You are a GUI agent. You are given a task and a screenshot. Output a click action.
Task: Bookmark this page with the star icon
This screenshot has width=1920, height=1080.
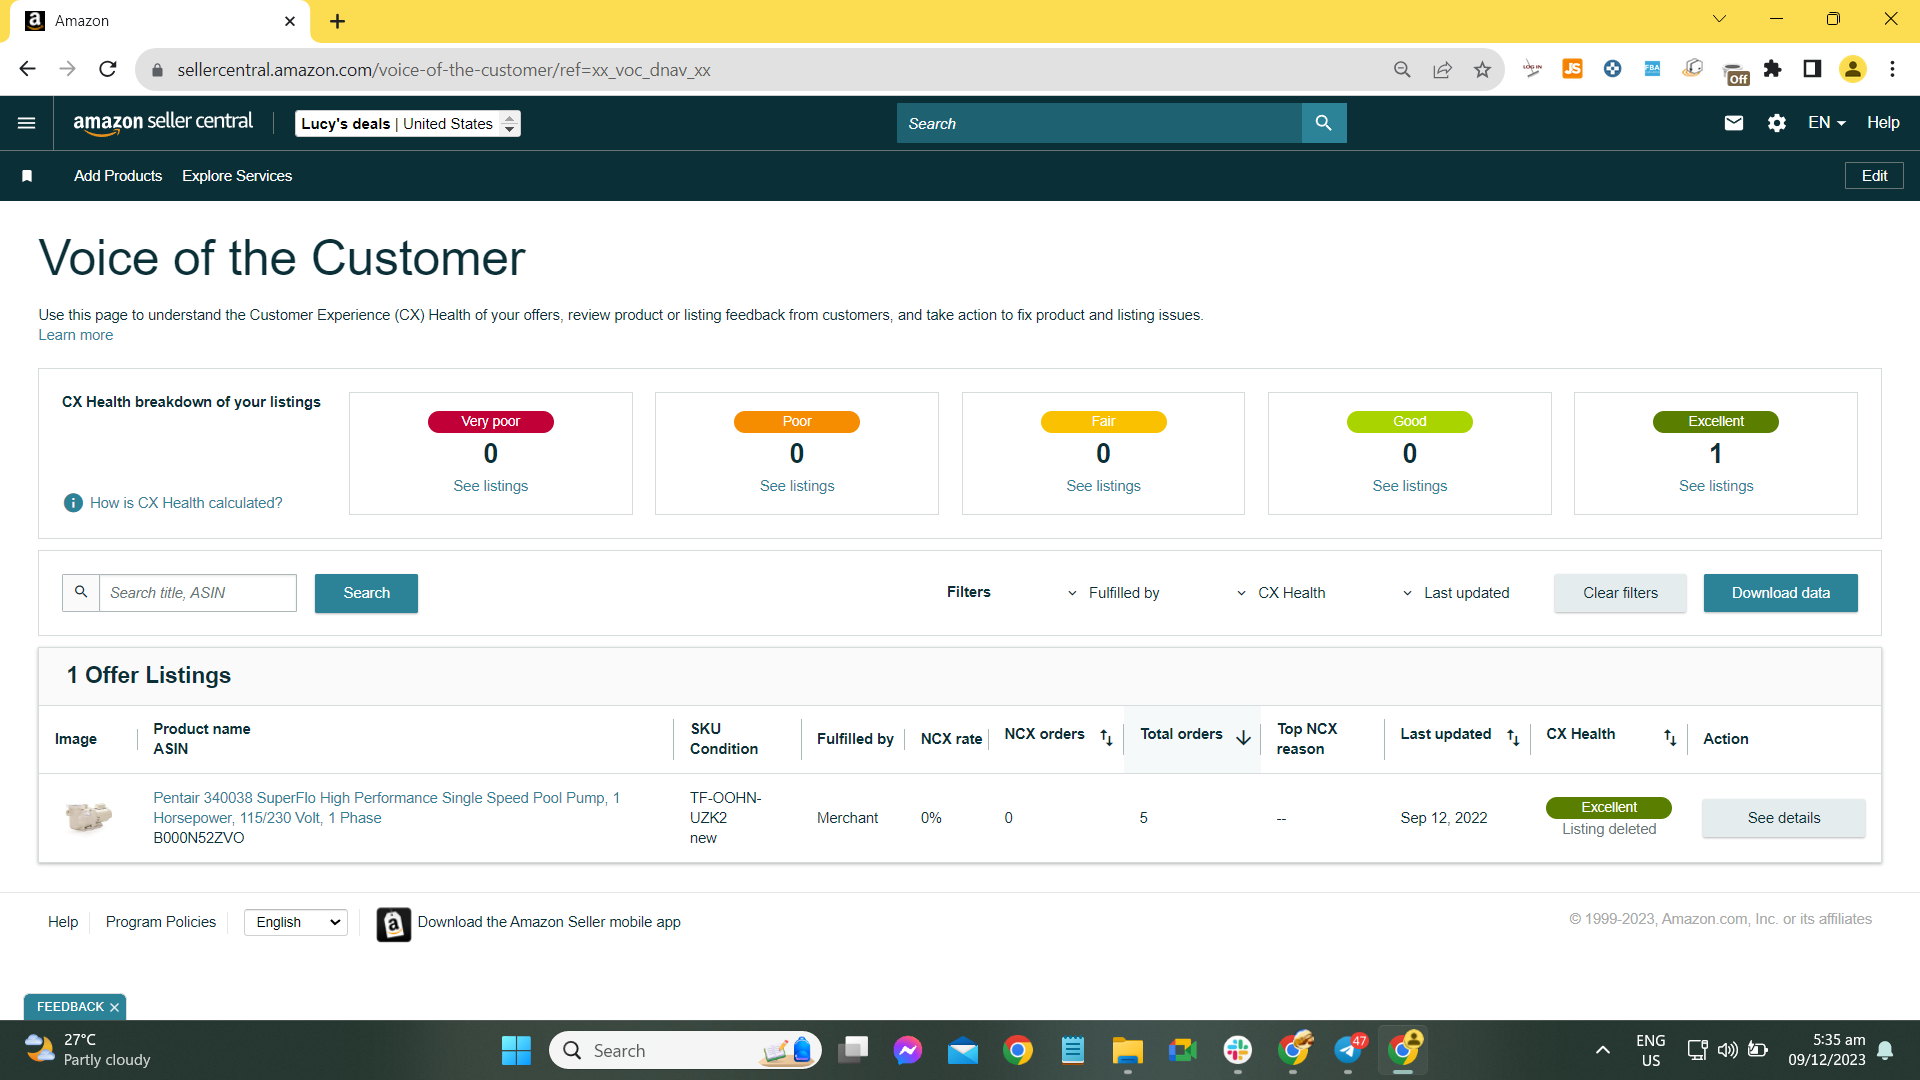click(1482, 69)
